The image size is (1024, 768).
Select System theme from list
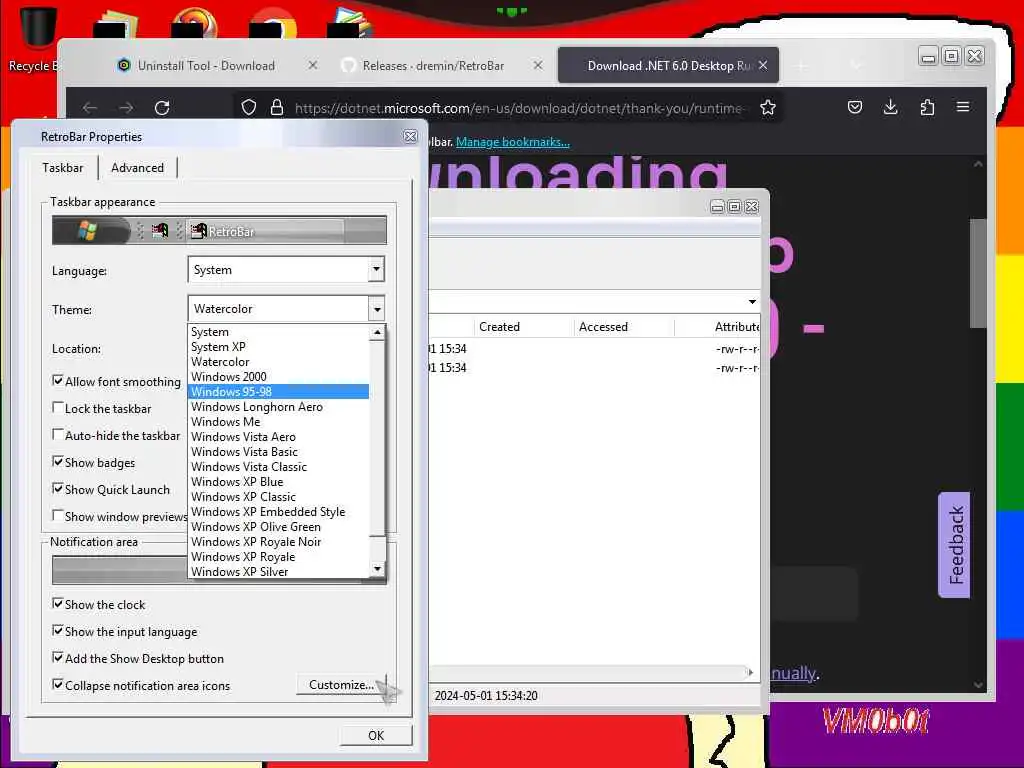[x=278, y=332]
